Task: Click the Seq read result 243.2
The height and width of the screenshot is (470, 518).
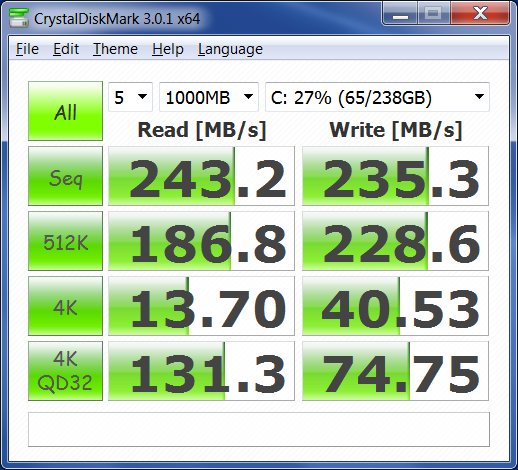Action: (201, 176)
